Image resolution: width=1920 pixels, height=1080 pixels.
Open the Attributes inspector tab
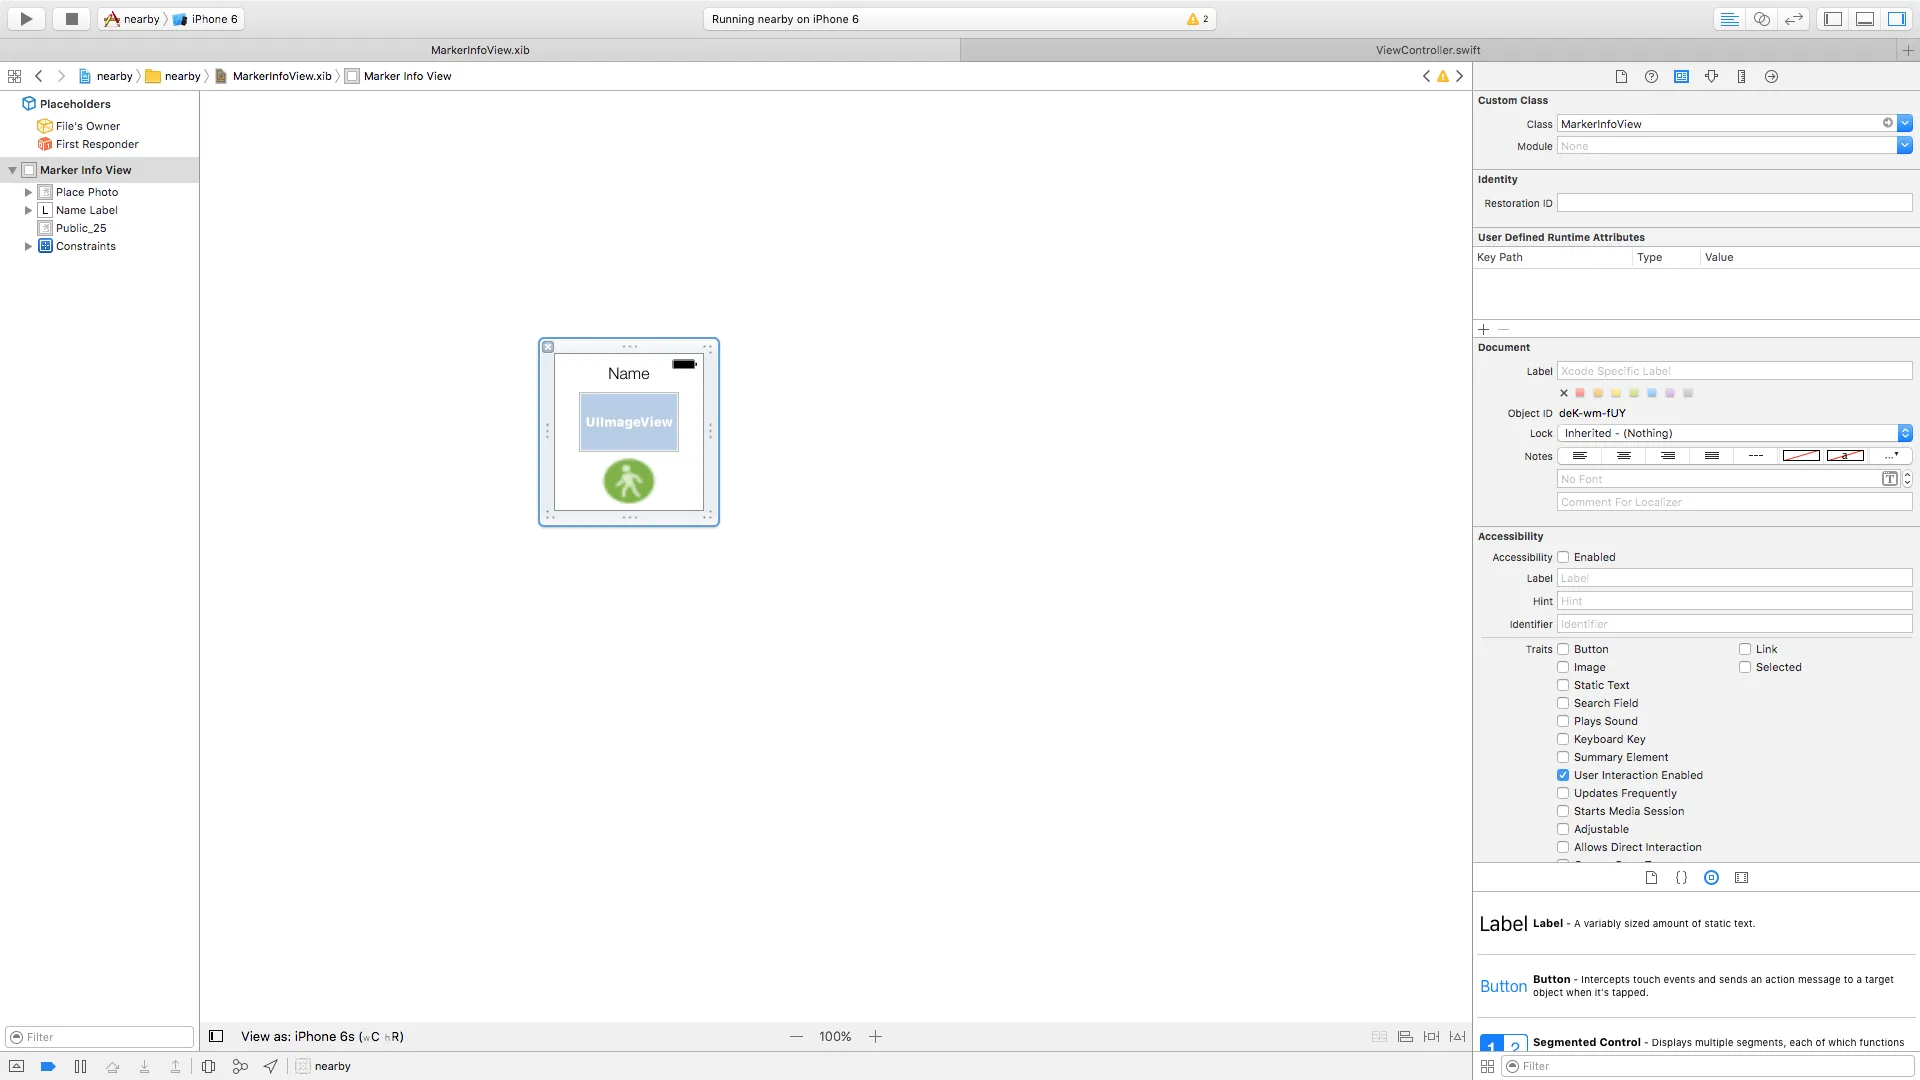[1711, 77]
